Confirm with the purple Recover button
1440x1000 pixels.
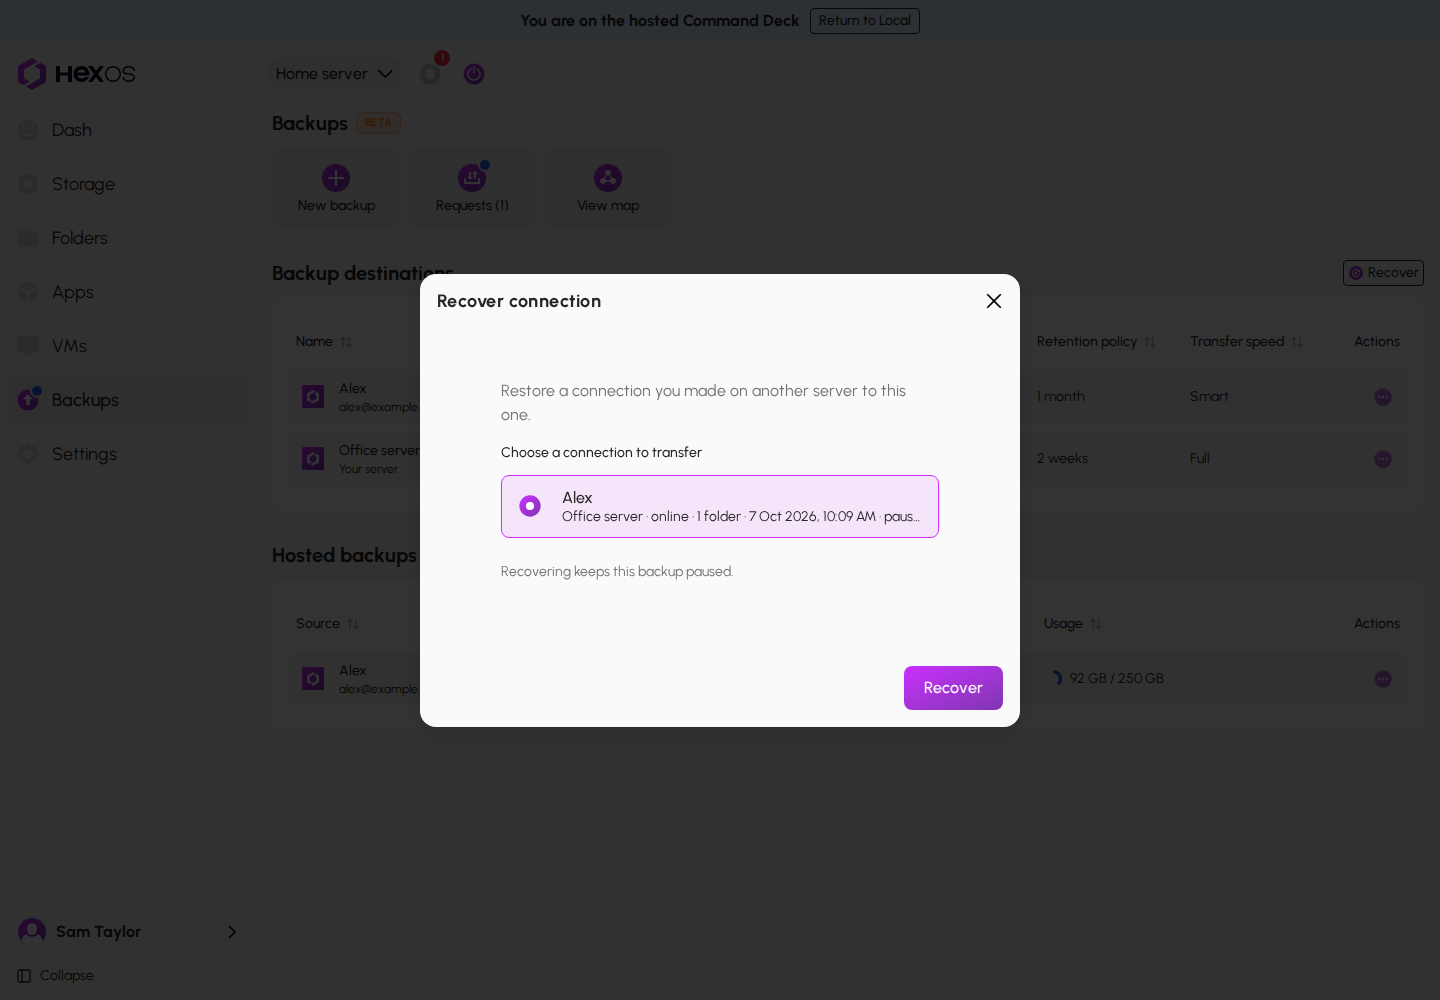953,688
